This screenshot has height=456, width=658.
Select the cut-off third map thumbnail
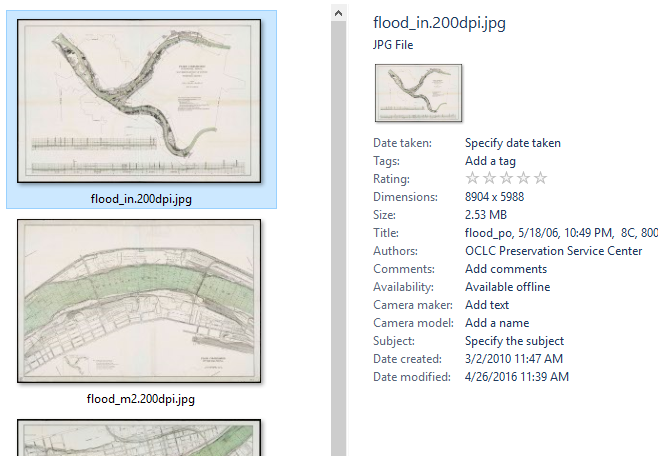(139, 438)
